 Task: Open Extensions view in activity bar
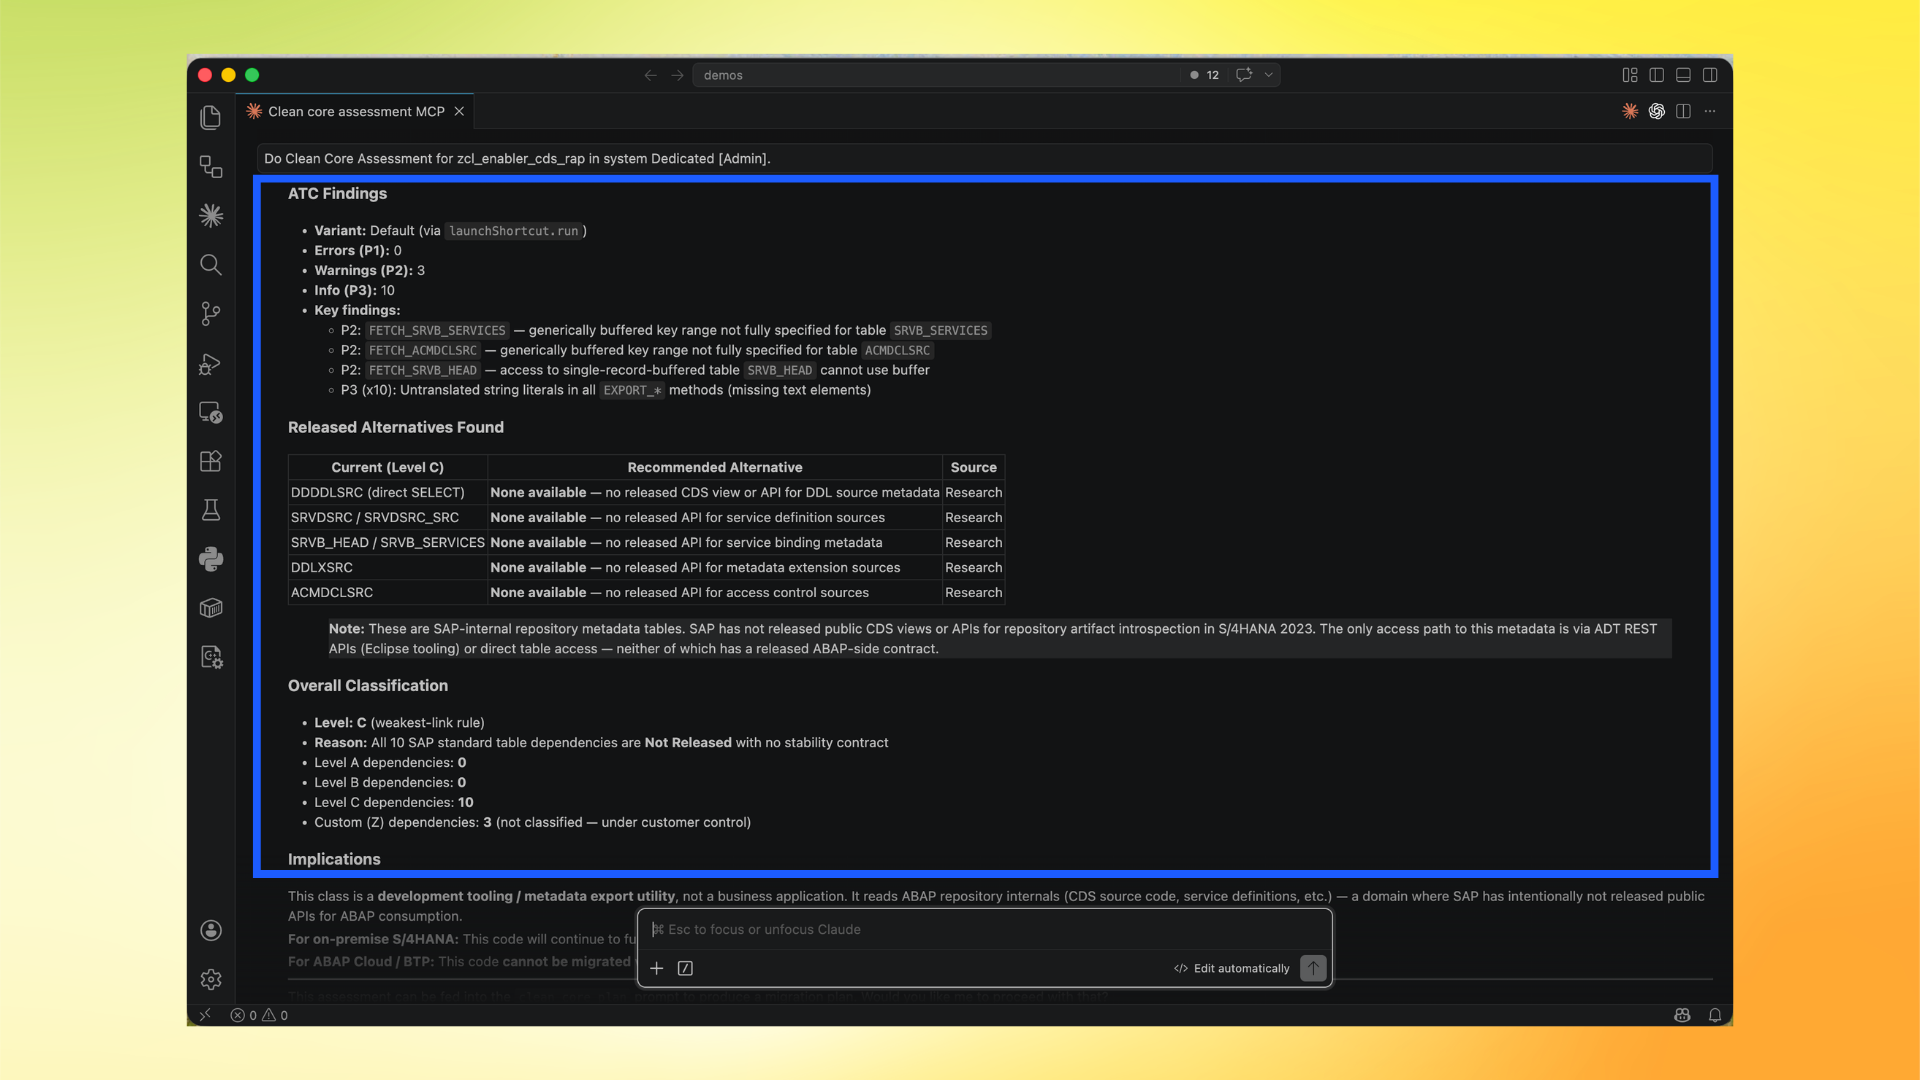pyautogui.click(x=210, y=461)
